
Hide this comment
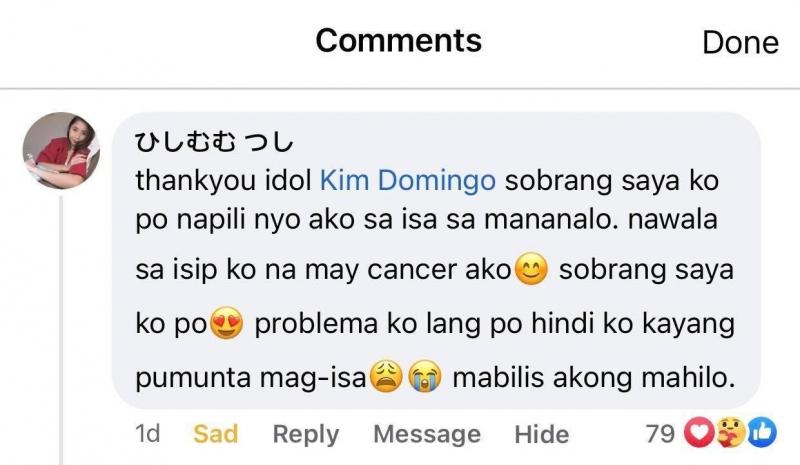click(x=541, y=434)
